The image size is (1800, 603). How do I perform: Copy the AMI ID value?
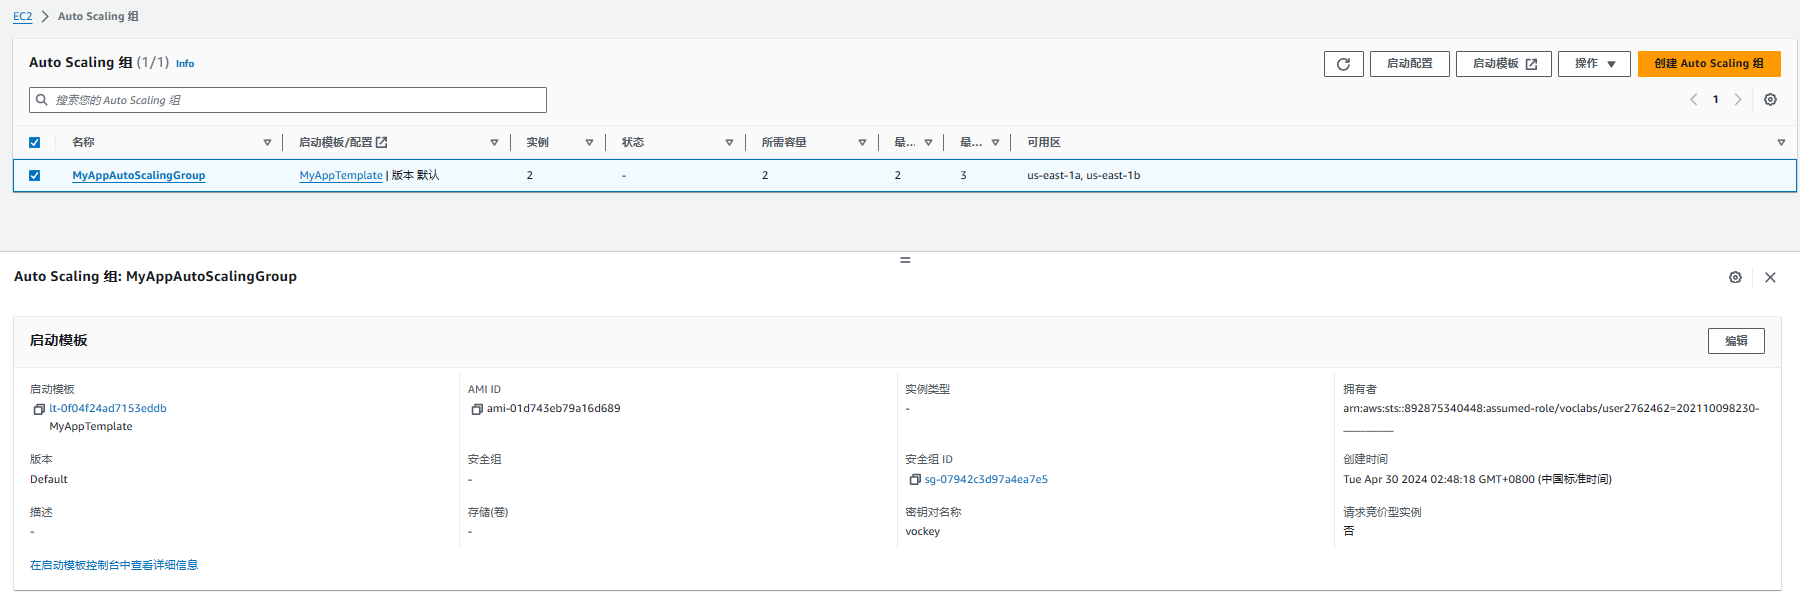477,409
